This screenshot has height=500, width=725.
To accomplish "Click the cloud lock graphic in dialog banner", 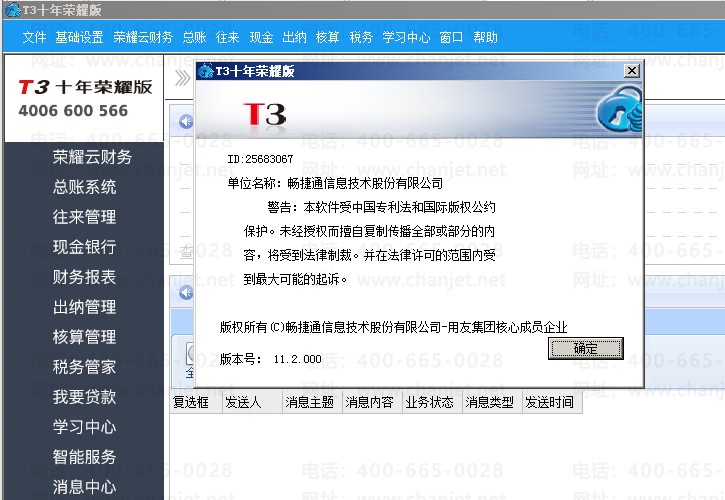I will (619, 111).
